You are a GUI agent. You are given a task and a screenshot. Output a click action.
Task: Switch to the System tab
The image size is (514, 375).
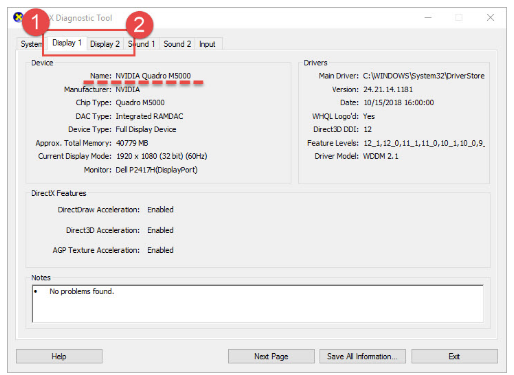31,44
